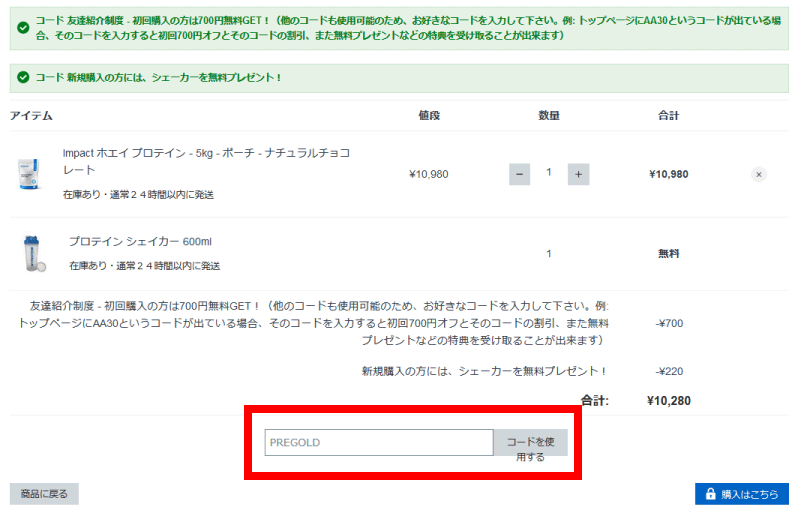Click the プロテイン シェイカー 600ml product name
This screenshot has width=799, height=519.
click(140, 241)
